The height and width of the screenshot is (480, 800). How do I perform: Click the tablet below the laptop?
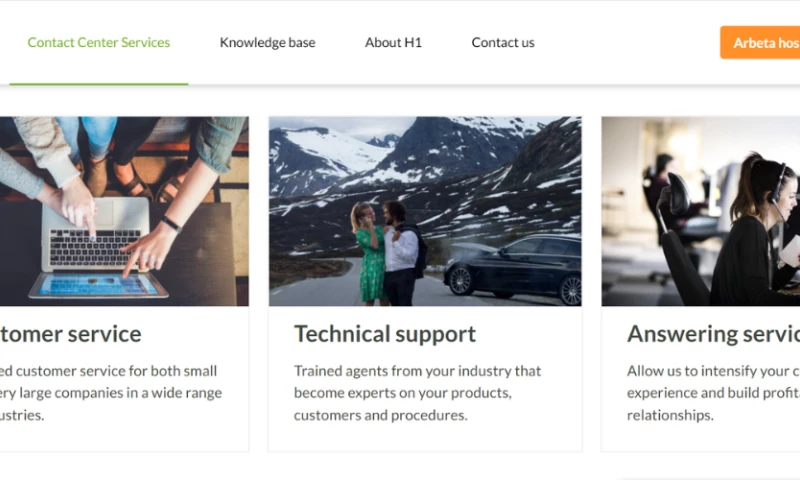point(98,285)
